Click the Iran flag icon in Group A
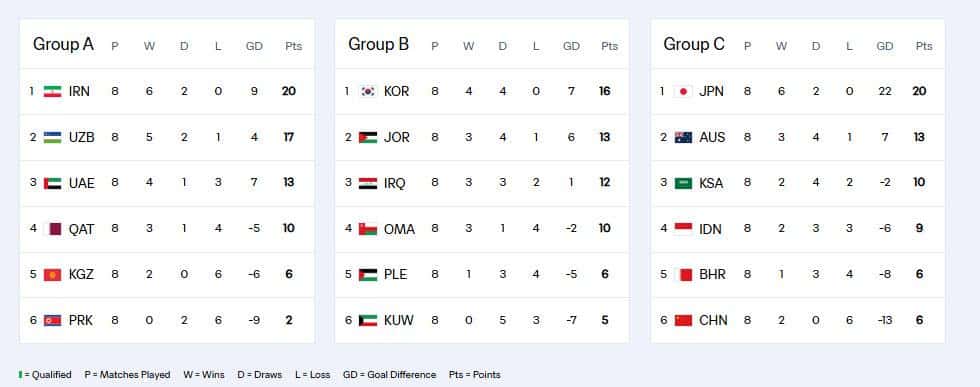Image resolution: width=980 pixels, height=387 pixels. pyautogui.click(x=52, y=91)
